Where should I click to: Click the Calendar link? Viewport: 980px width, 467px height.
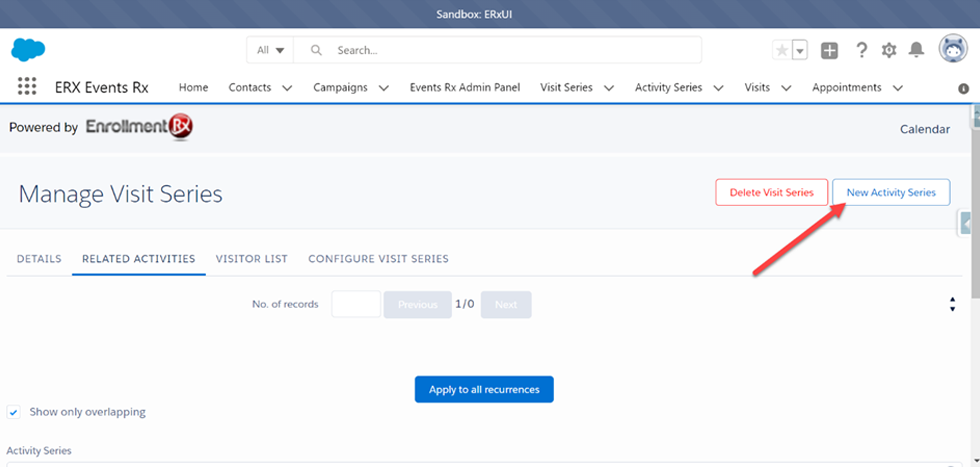(x=924, y=129)
